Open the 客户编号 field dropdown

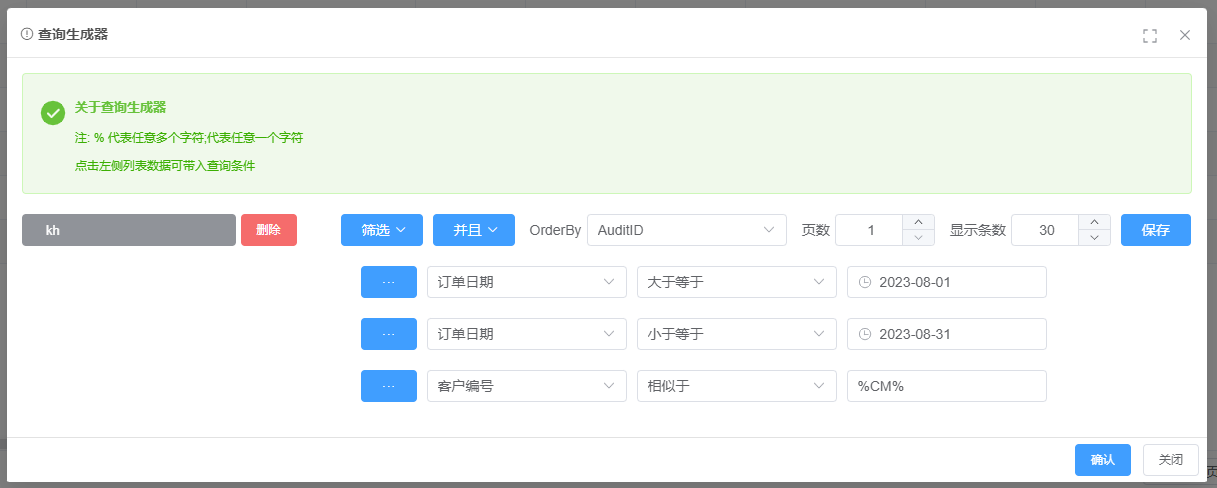click(x=527, y=386)
